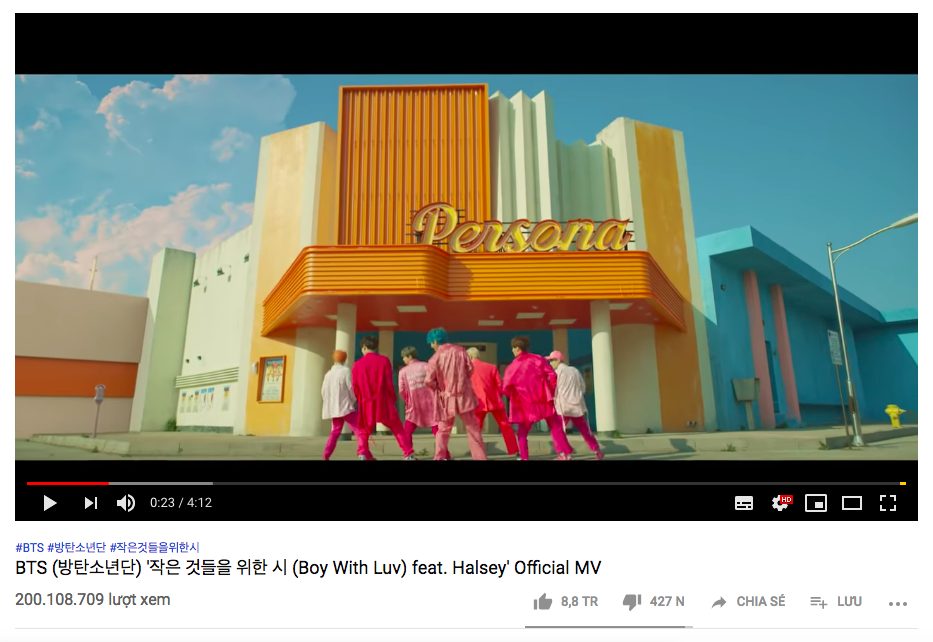933x642 pixels.
Task: Seek to middle of progress bar
Action: (x=466, y=483)
